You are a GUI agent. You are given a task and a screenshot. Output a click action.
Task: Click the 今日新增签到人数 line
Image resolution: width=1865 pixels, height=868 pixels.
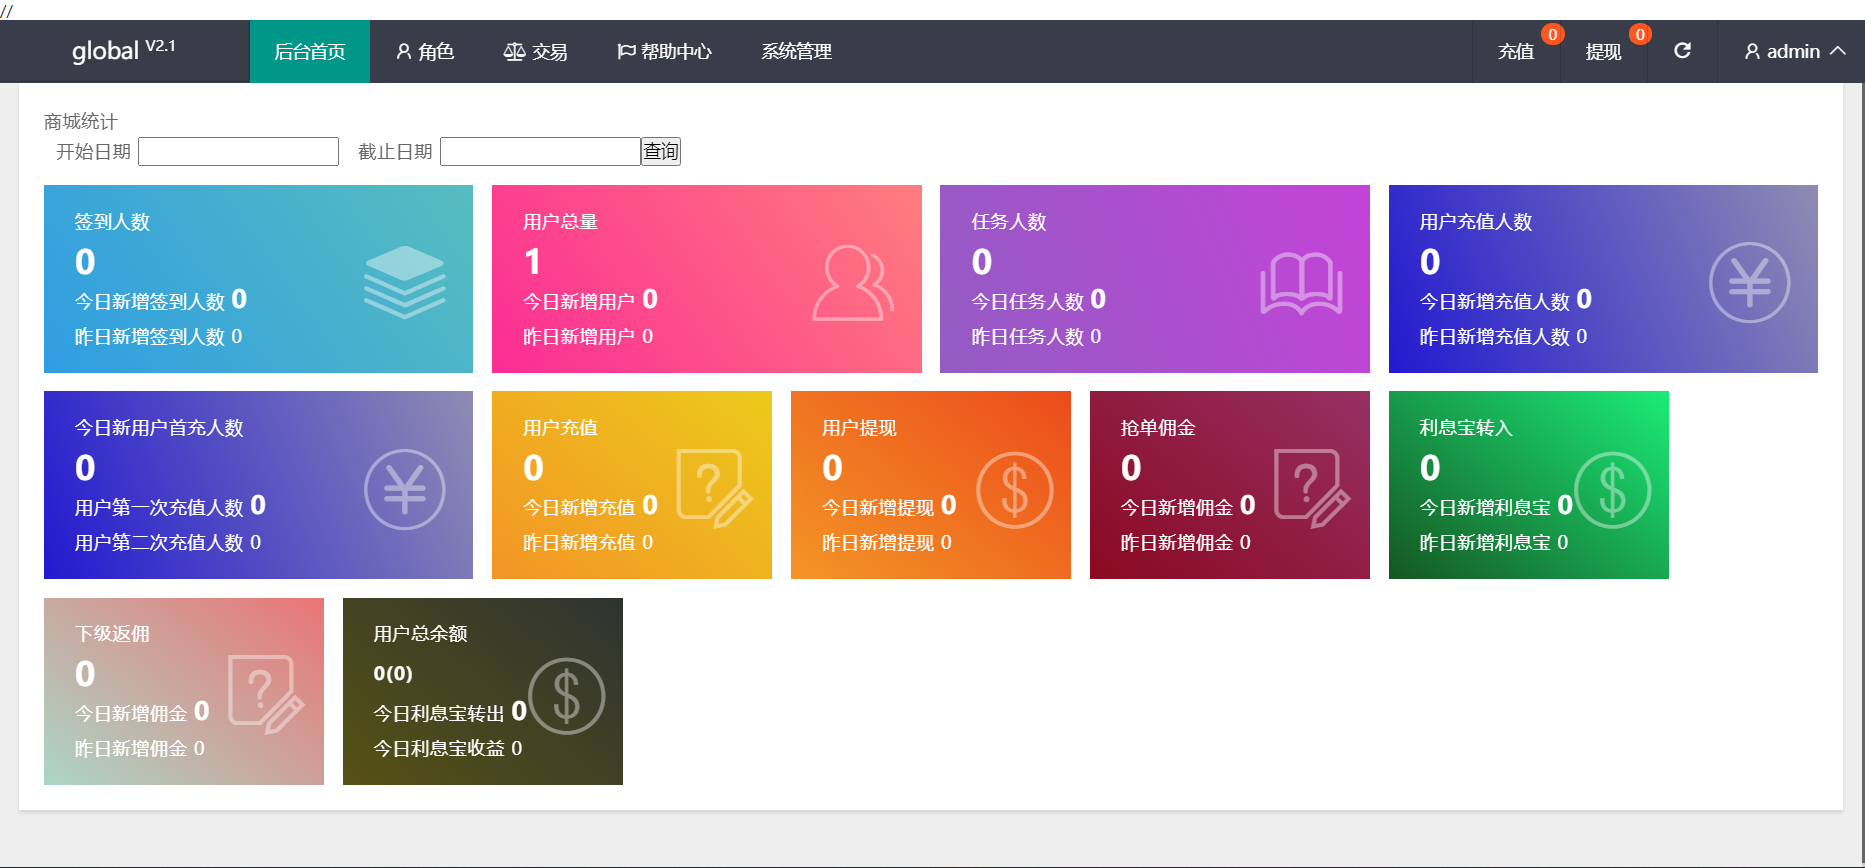click(161, 300)
